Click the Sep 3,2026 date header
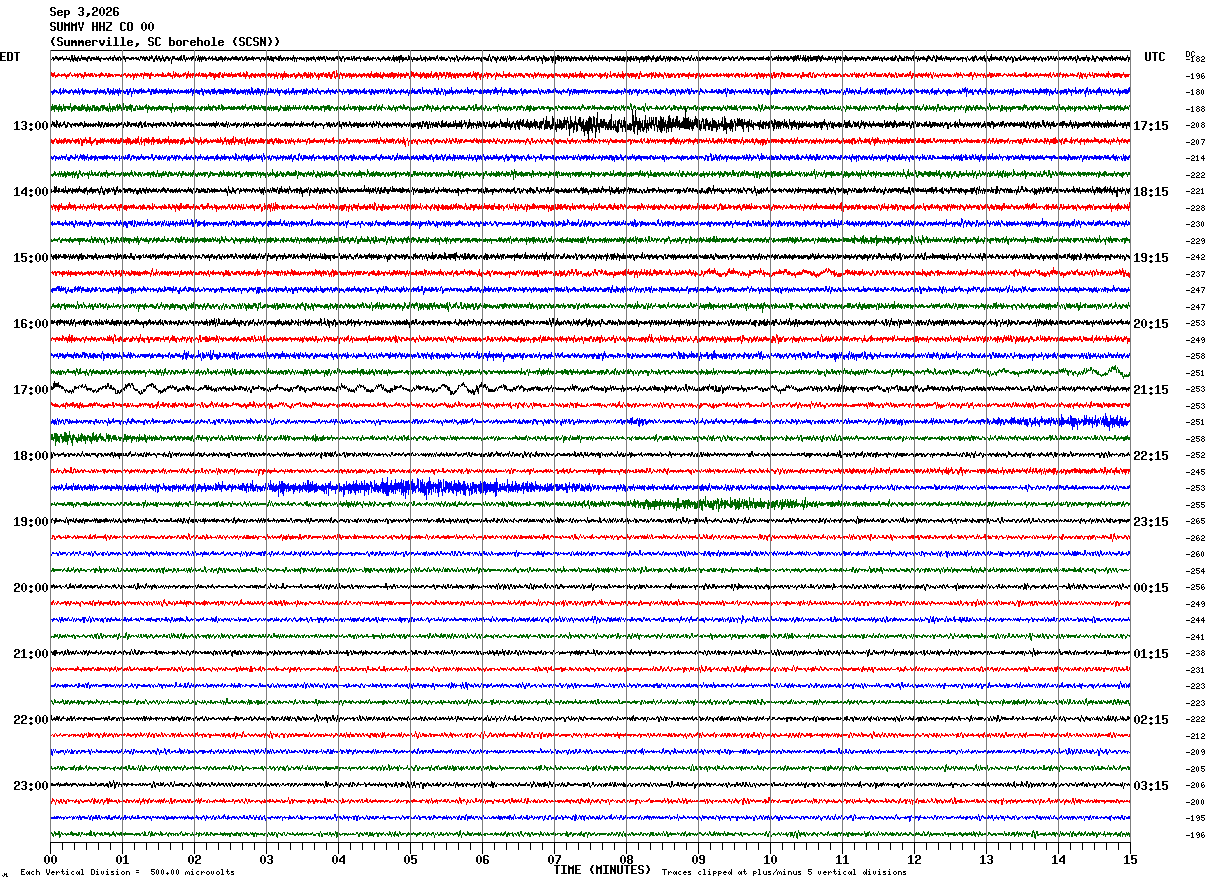 tap(84, 12)
